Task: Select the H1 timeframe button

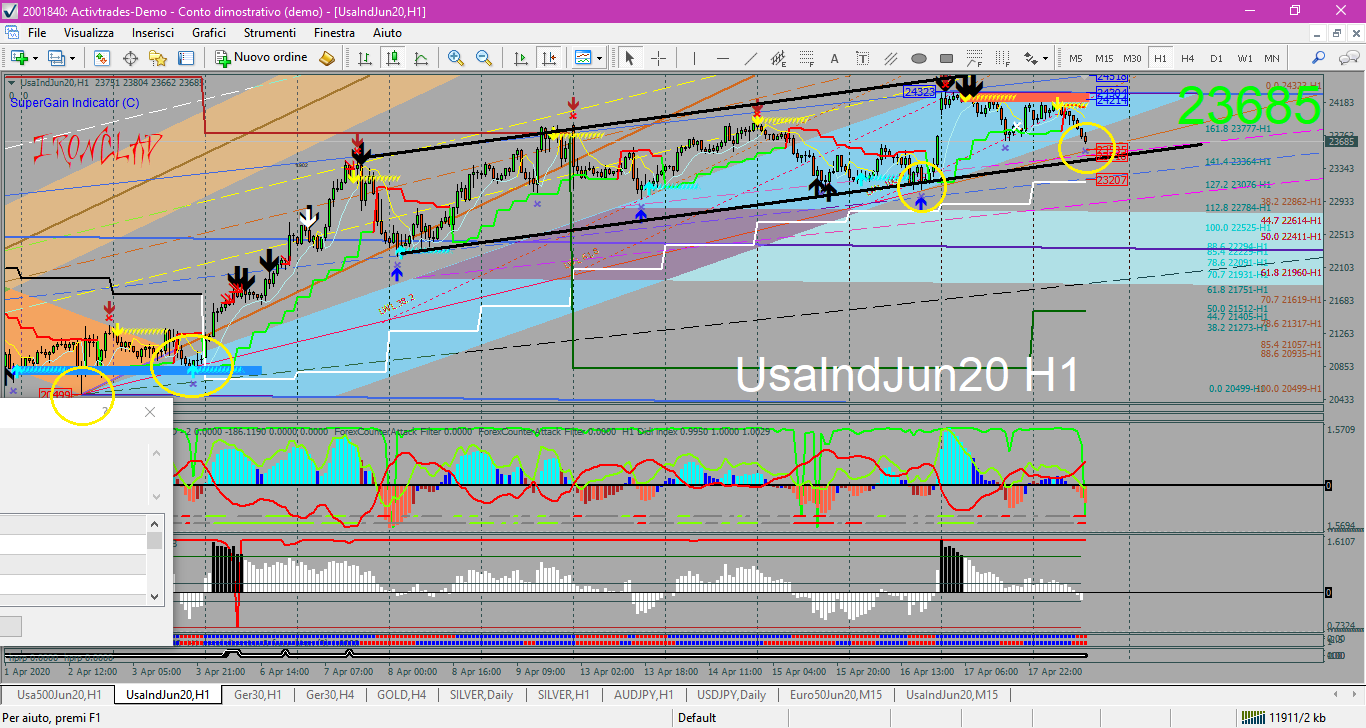Action: tap(1160, 58)
